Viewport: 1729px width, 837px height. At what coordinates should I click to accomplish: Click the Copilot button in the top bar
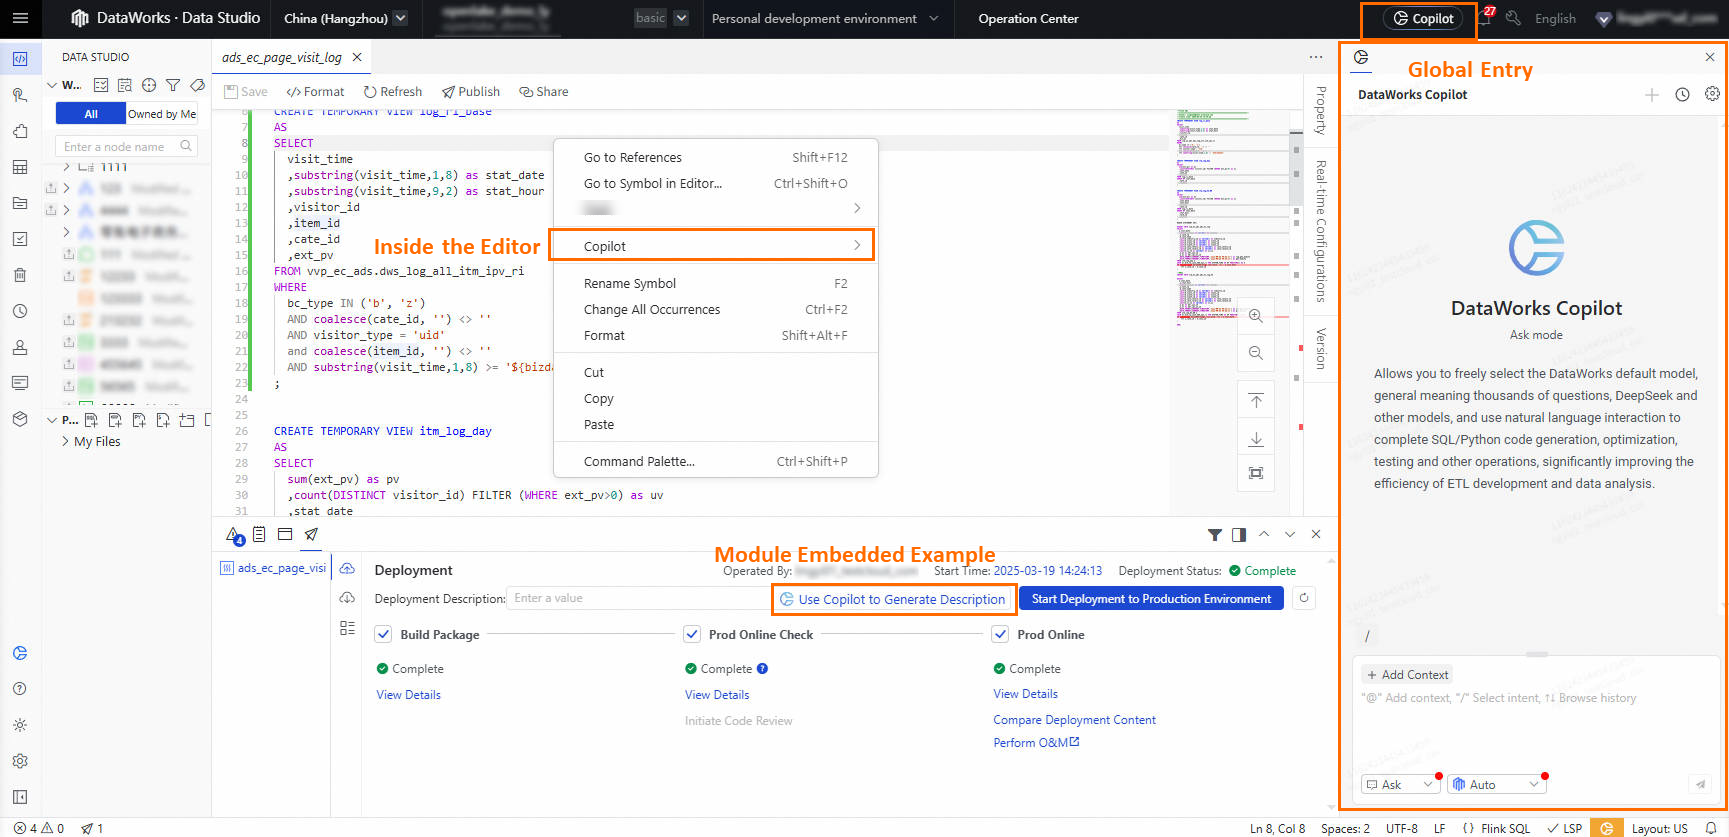(1423, 18)
